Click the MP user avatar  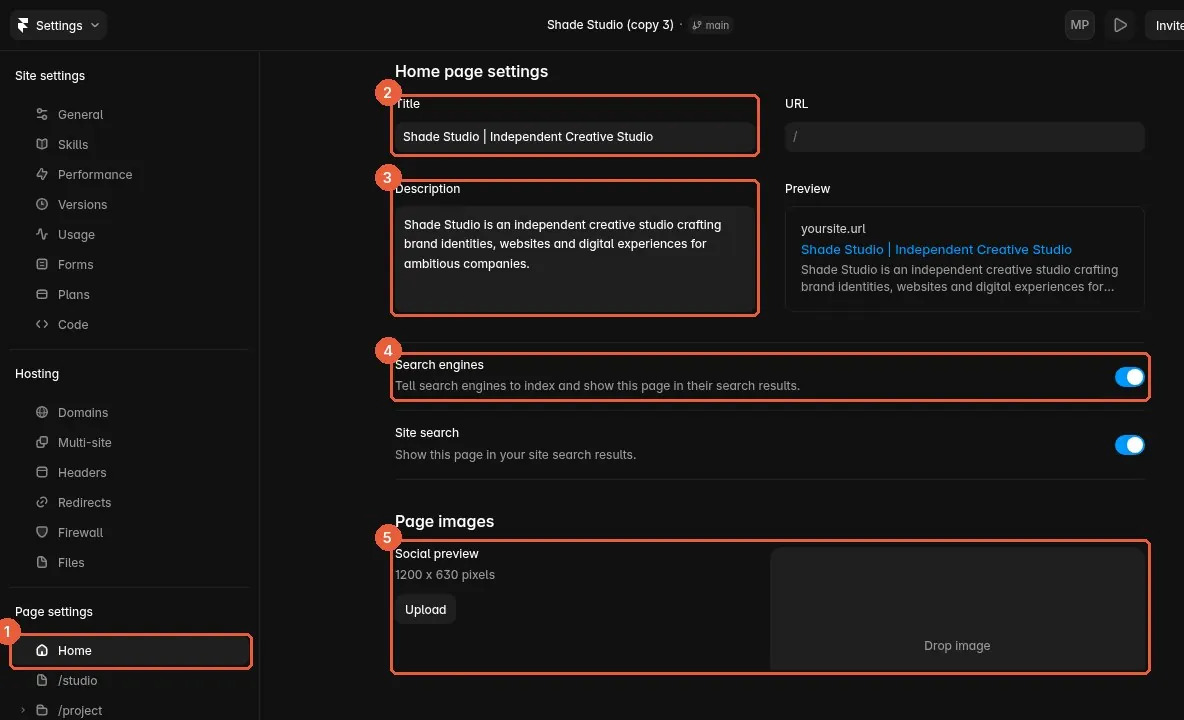coord(1080,25)
